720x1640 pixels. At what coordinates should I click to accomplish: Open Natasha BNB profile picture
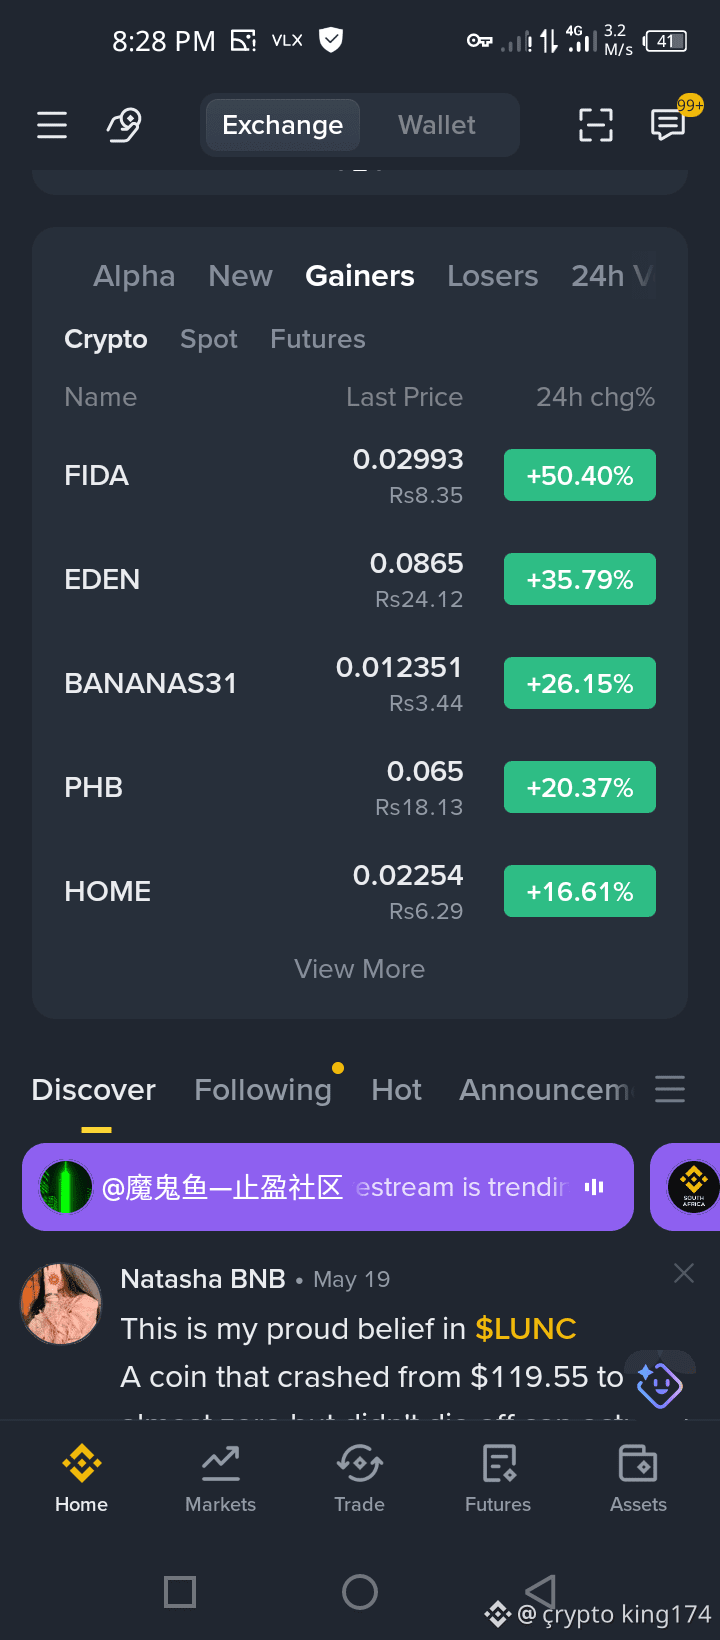point(61,1303)
